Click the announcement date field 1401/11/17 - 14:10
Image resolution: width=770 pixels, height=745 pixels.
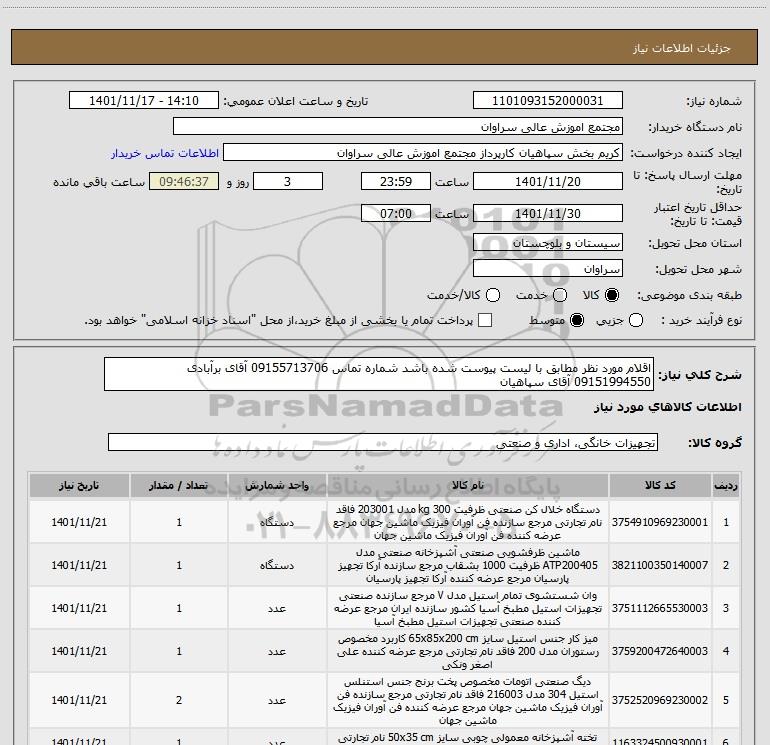click(x=144, y=101)
